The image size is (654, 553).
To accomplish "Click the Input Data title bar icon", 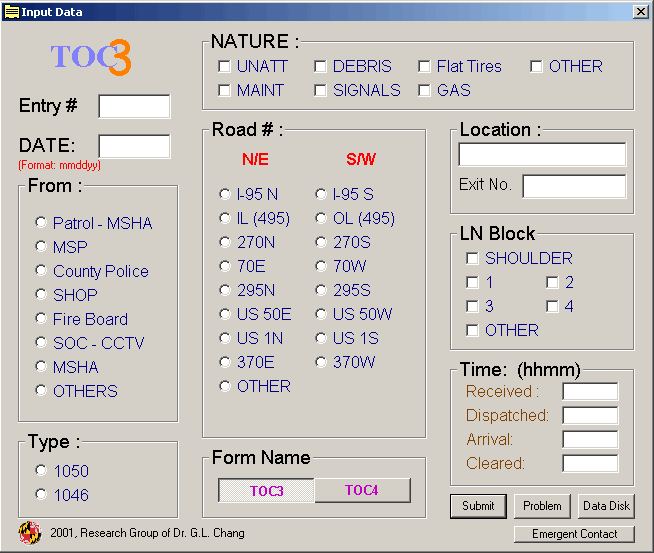I will pos(11,12).
